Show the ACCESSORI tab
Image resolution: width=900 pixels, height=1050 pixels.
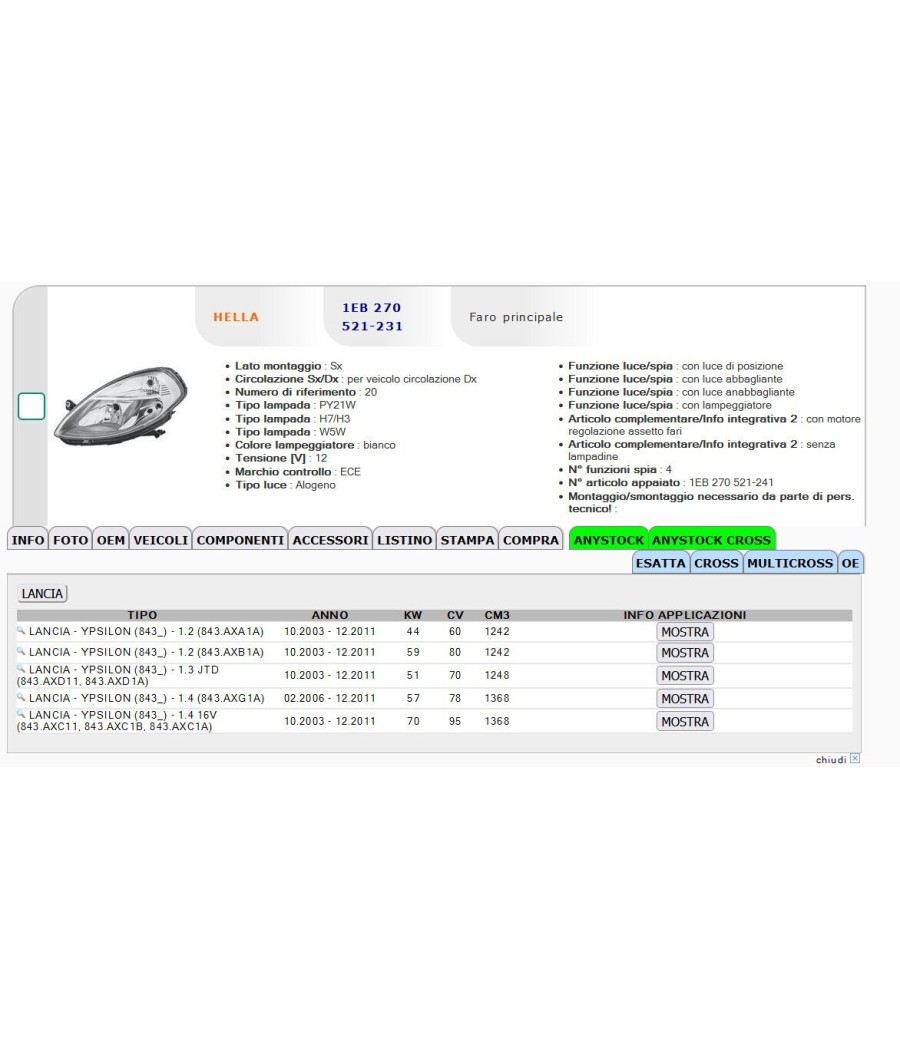(x=330, y=540)
